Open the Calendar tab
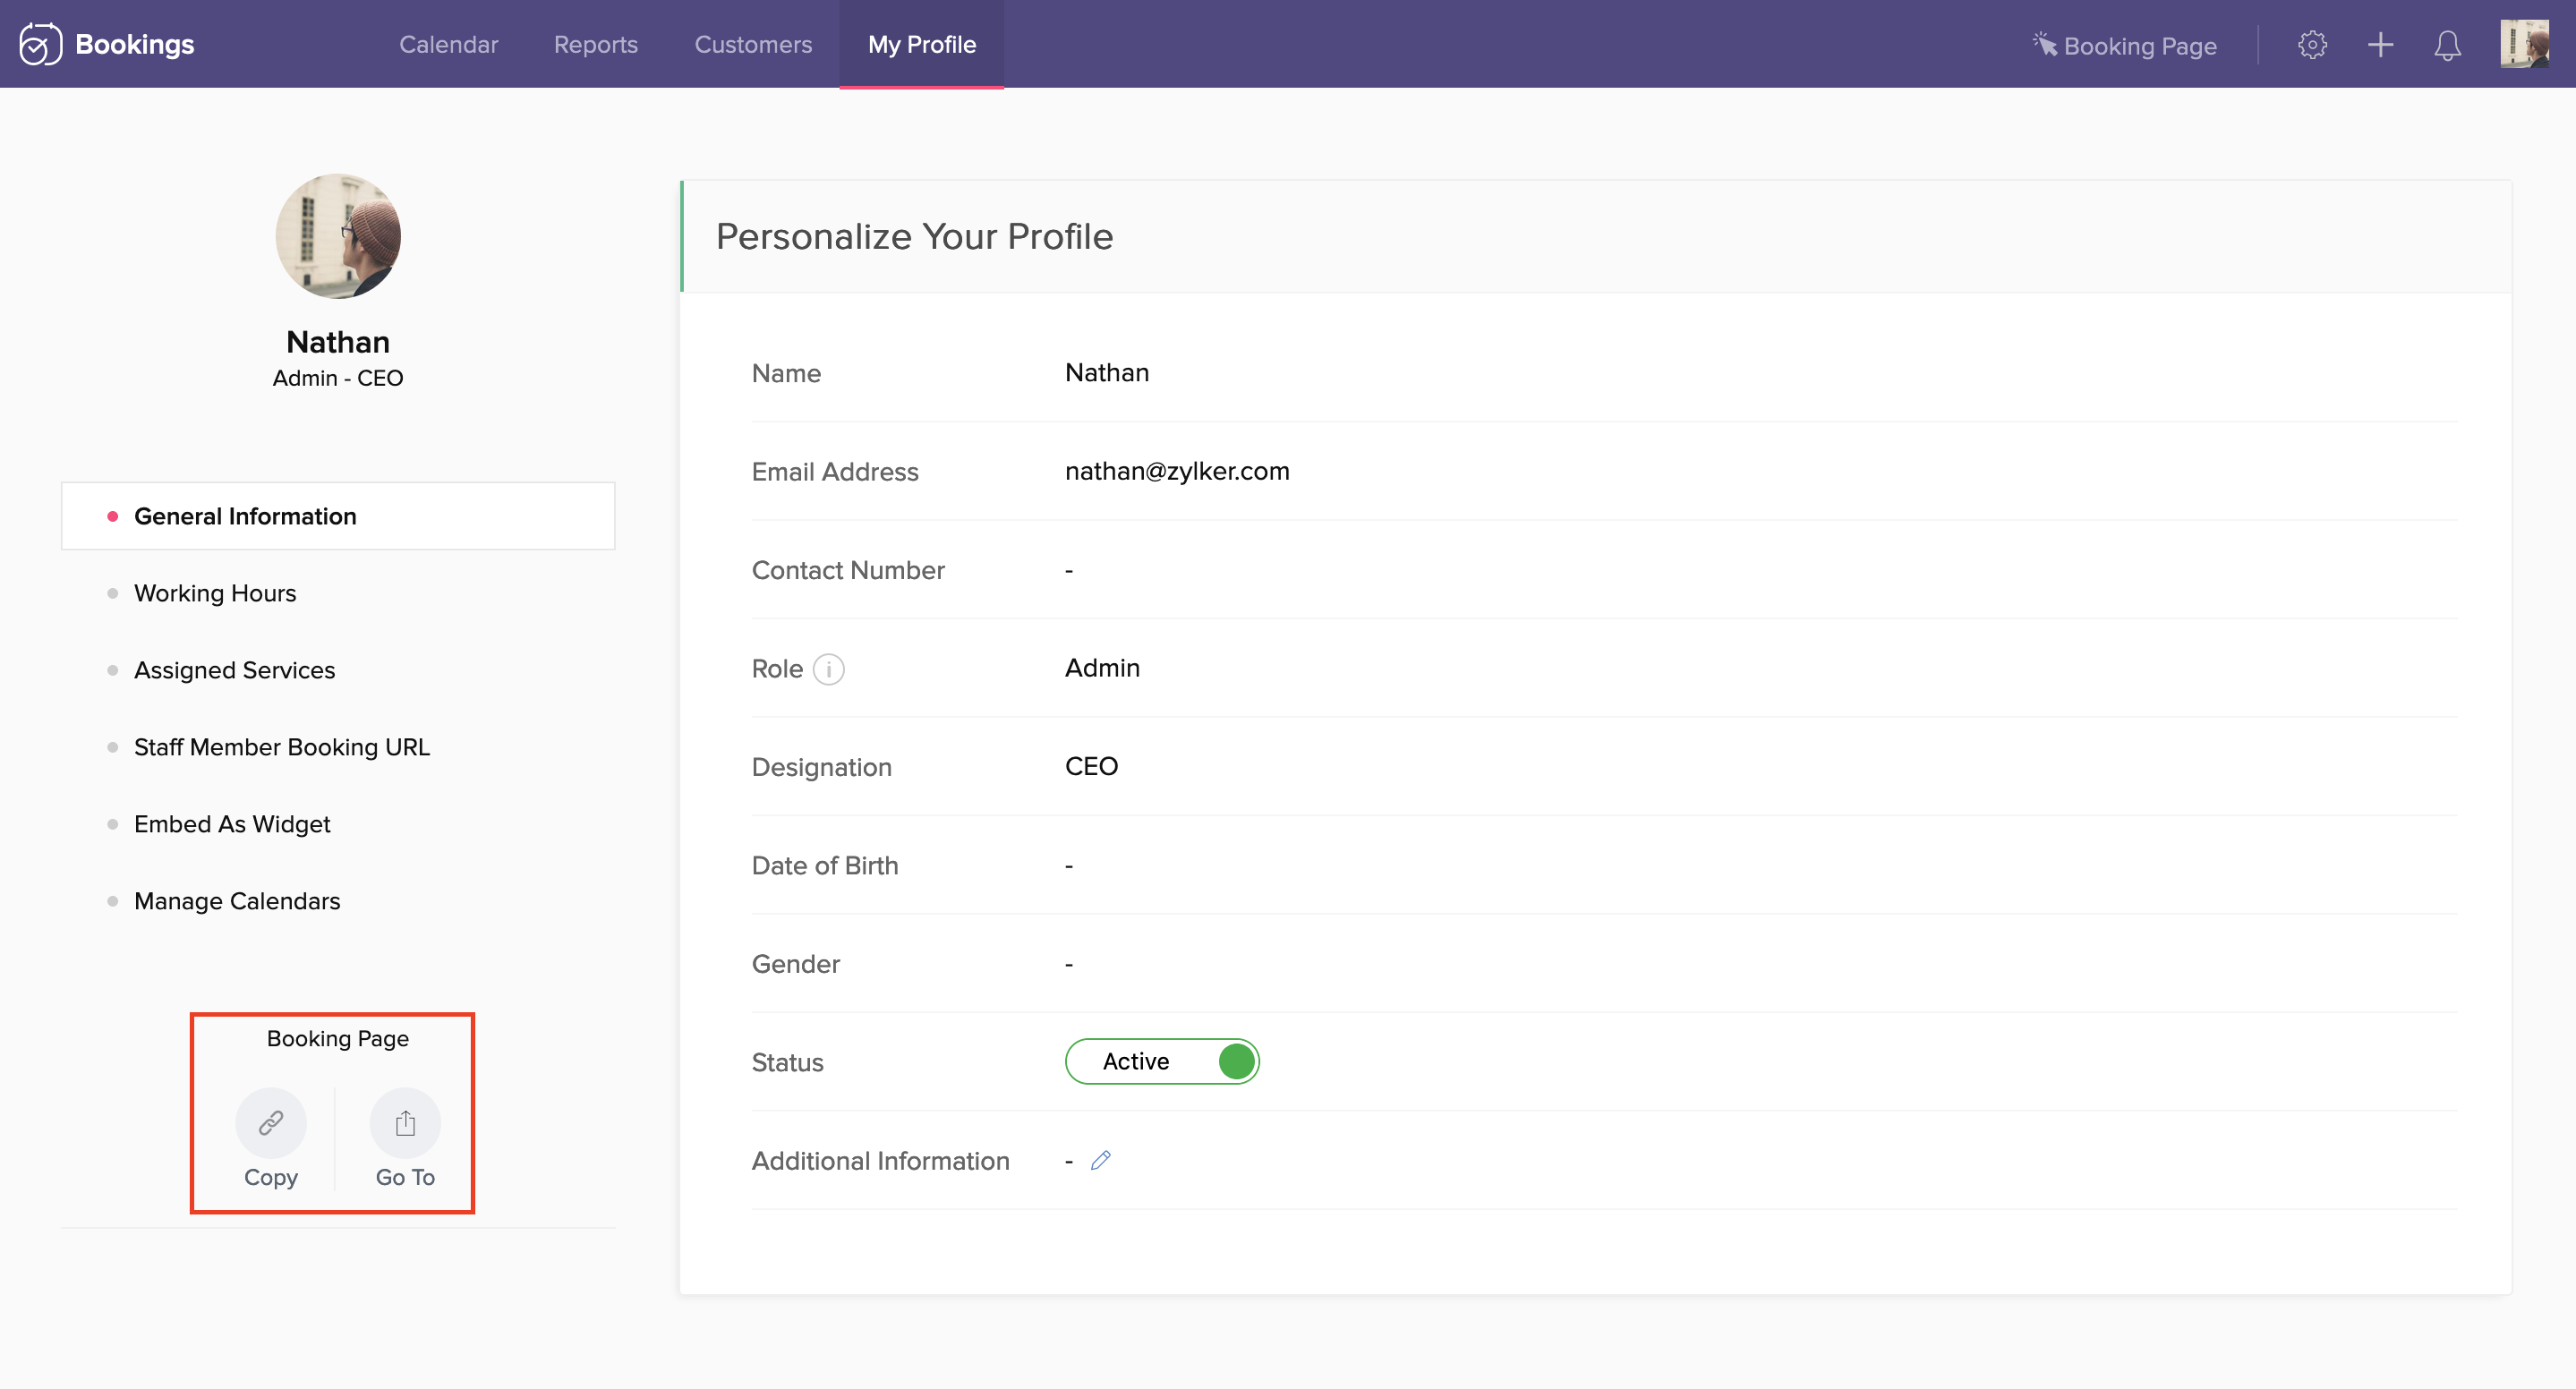2576x1389 pixels. pos(448,45)
